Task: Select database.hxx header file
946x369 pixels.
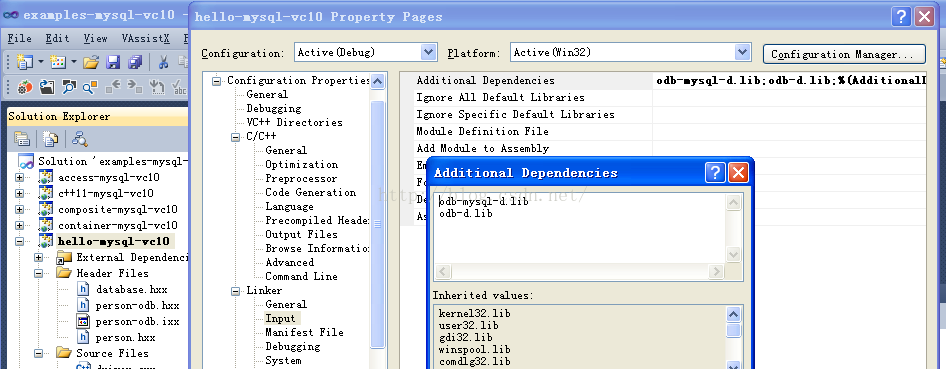Action: click(132, 290)
